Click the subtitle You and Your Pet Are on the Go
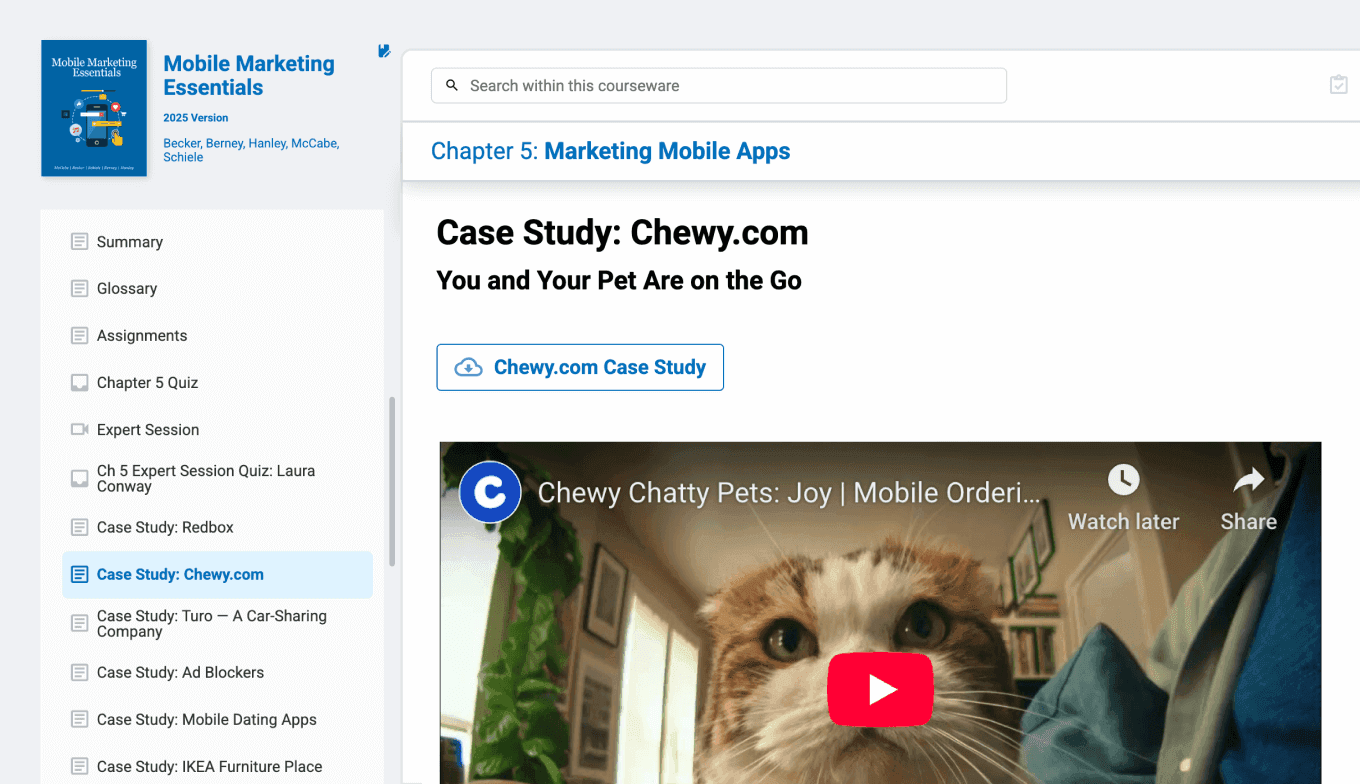Image resolution: width=1360 pixels, height=784 pixels. pos(619,281)
